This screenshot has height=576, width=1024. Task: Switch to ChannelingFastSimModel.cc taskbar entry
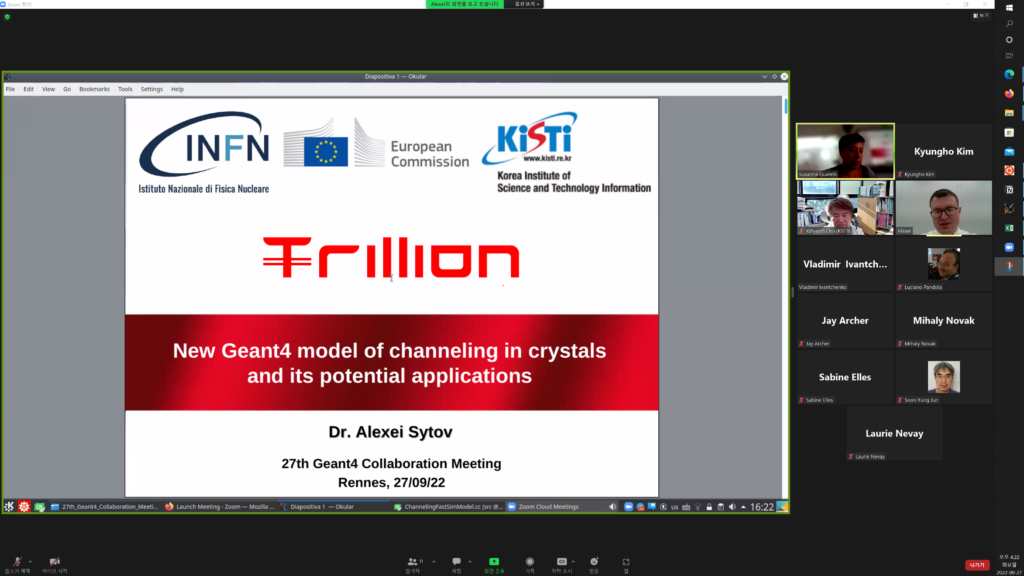coord(448,507)
